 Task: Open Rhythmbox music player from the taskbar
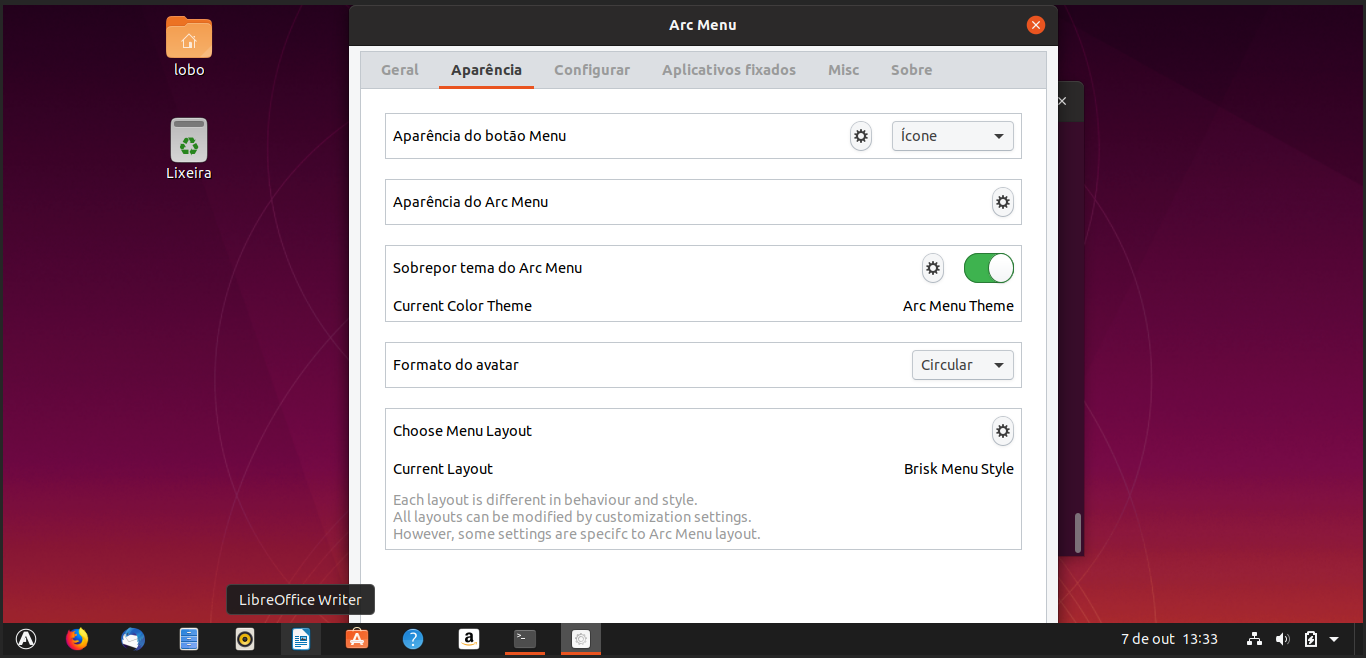click(x=244, y=638)
